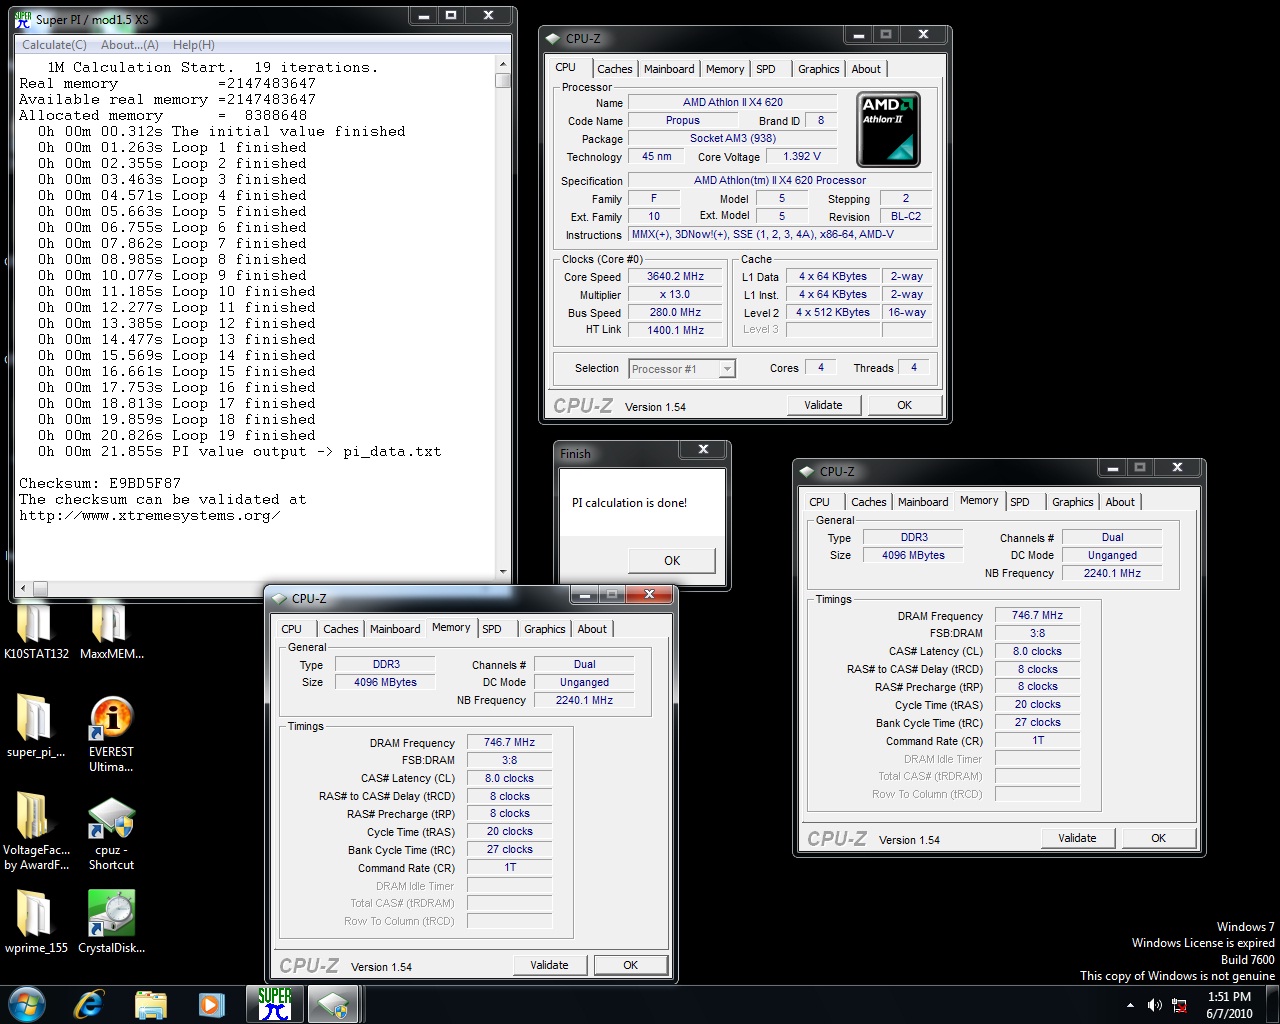
Task: Click OK in right CPU-Z memory window
Action: click(x=1158, y=838)
